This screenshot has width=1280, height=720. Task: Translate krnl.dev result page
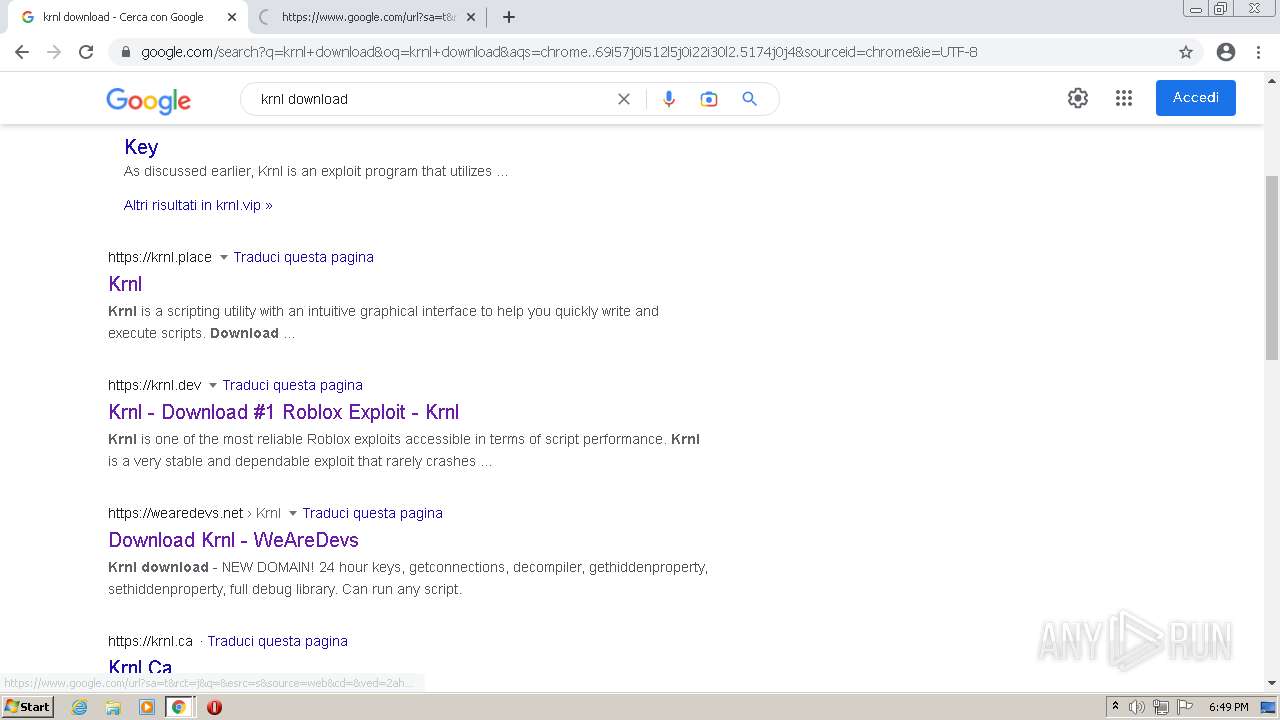293,385
